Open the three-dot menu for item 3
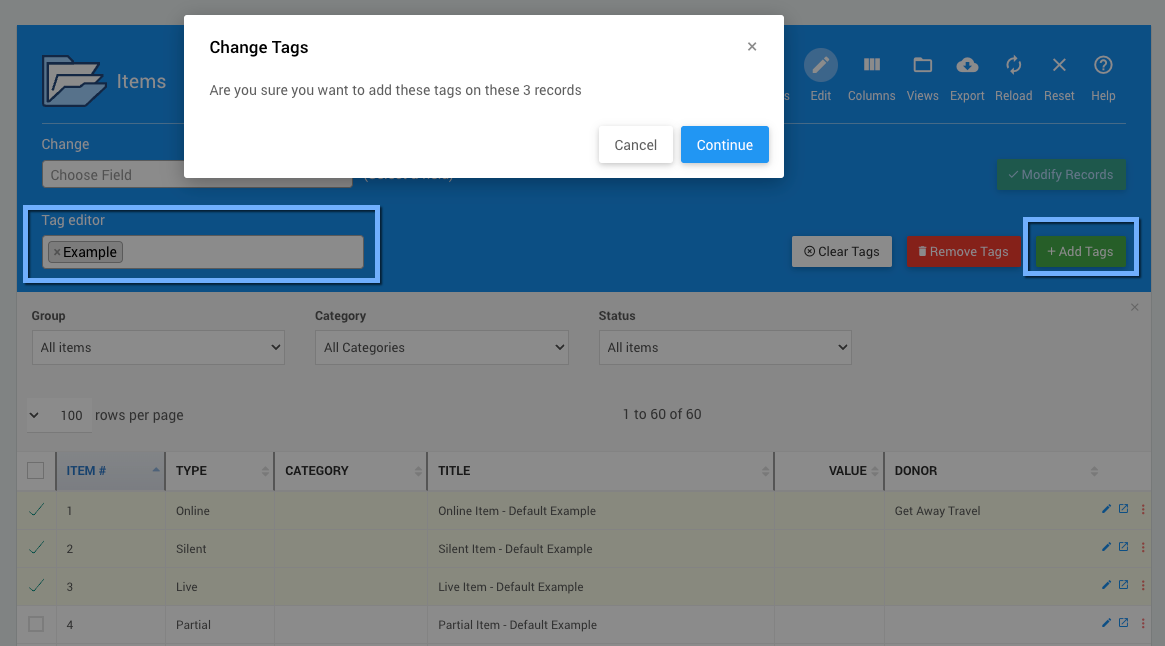Screen dimensions: 1165x646 pyautogui.click(x=1142, y=586)
